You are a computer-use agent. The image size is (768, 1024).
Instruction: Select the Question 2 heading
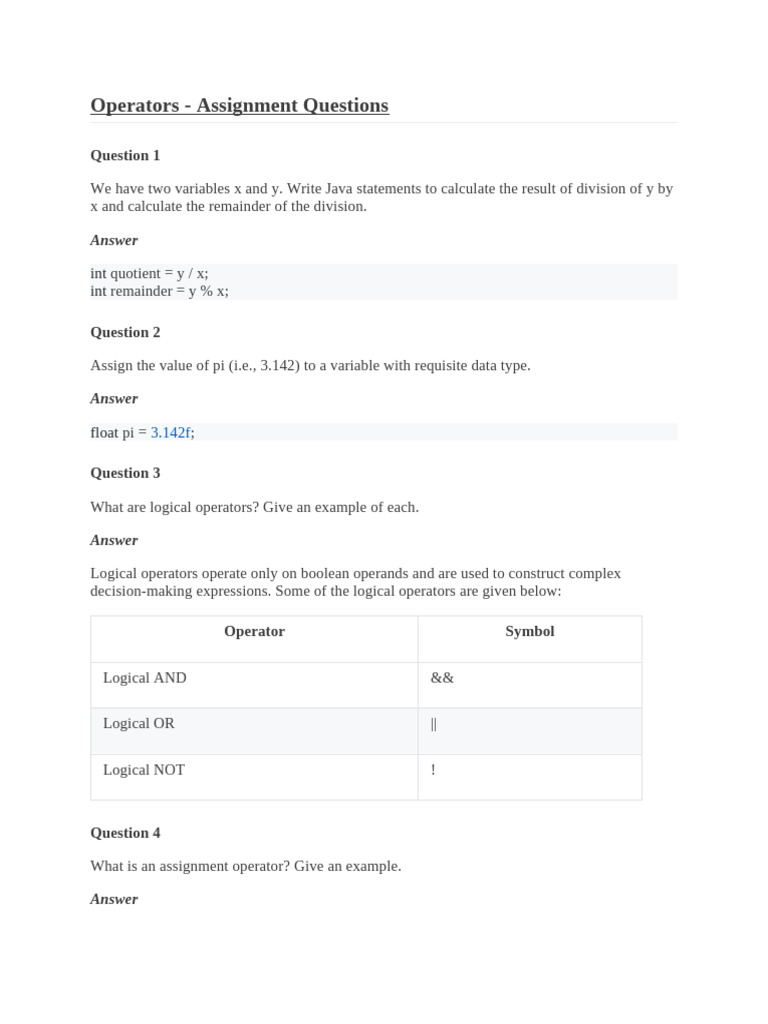125,332
